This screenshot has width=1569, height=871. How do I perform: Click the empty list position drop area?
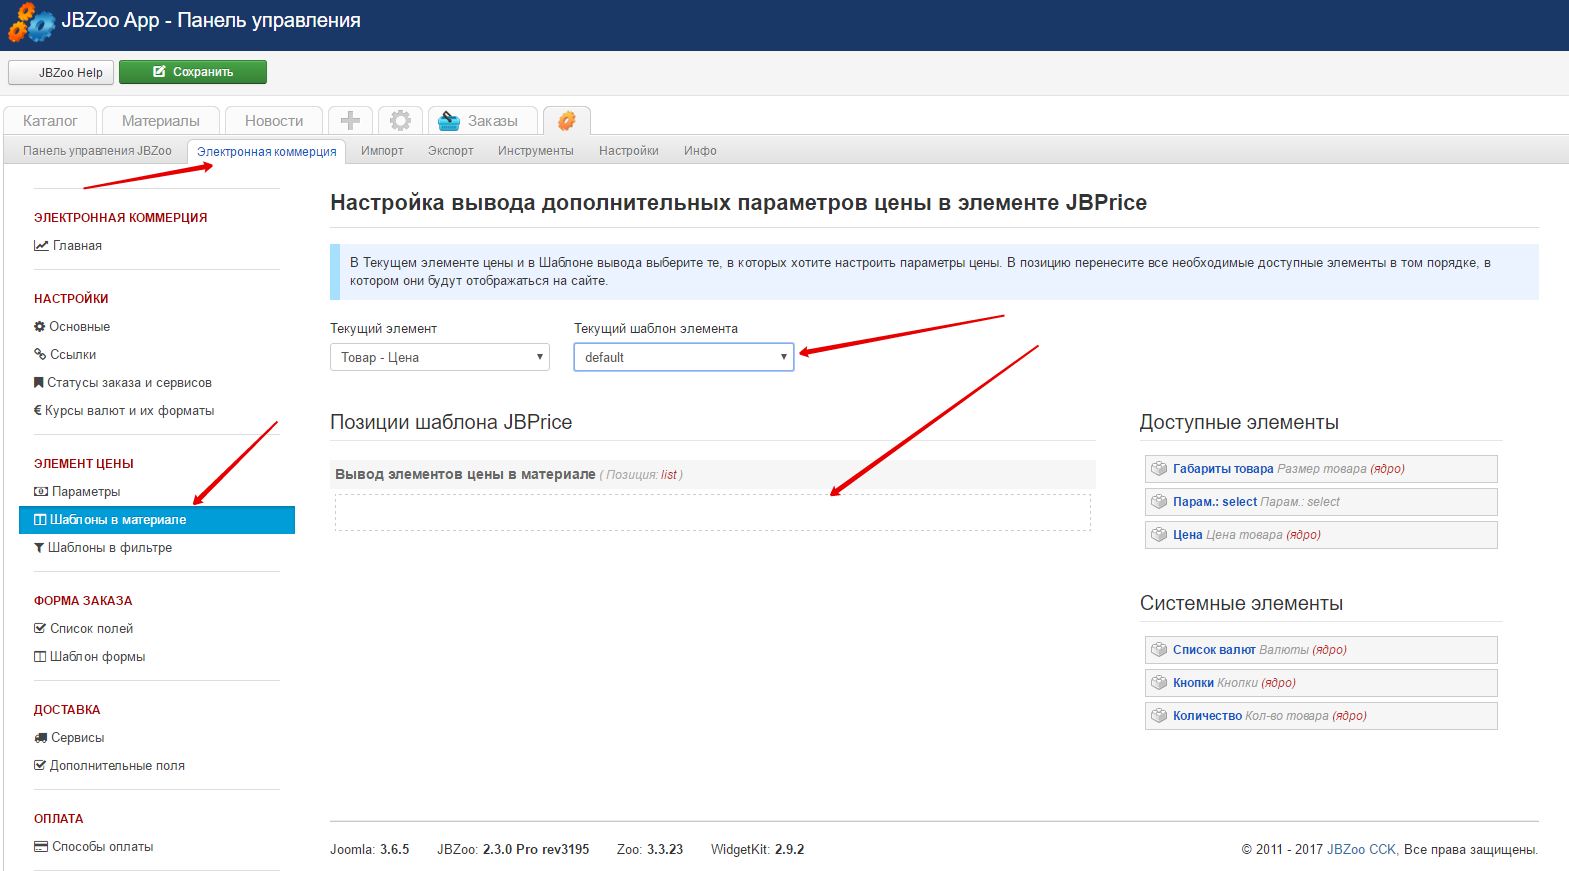(713, 512)
